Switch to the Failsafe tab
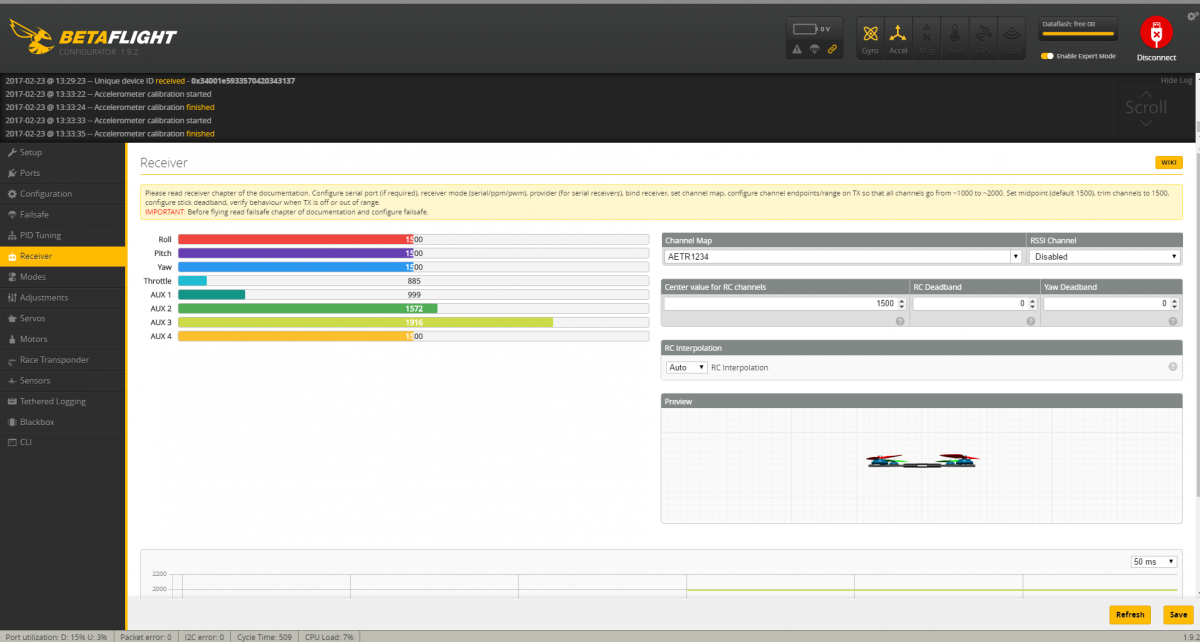The width and height of the screenshot is (1200, 642). click(36, 215)
